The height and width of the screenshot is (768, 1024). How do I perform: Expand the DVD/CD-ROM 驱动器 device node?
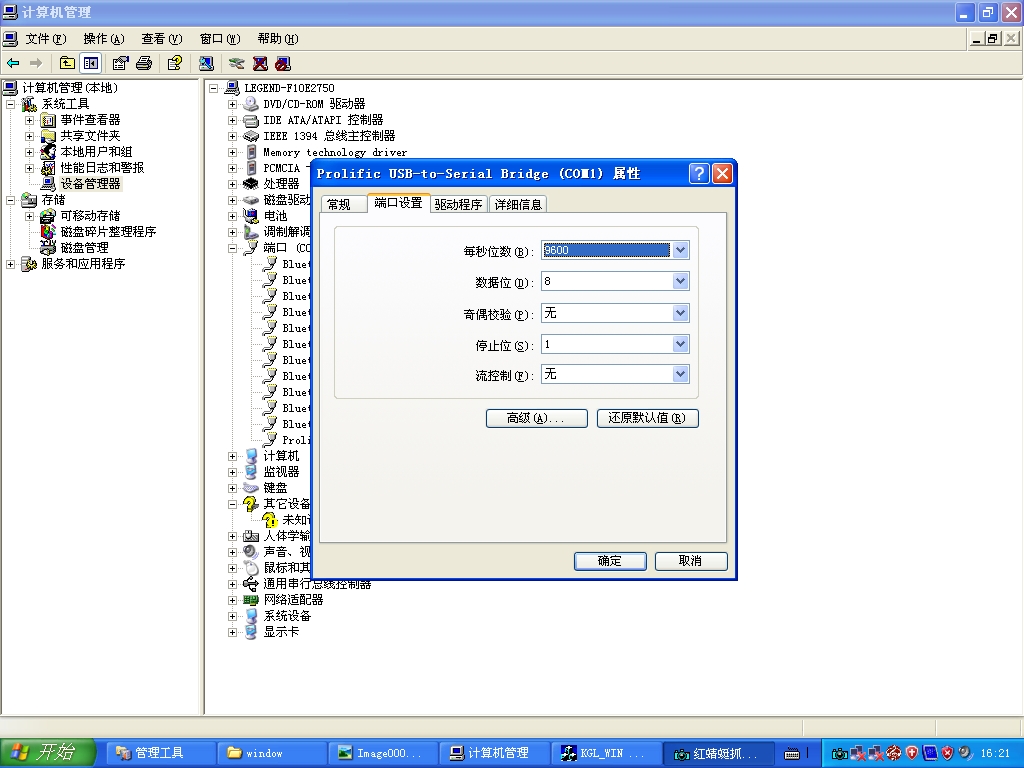[232, 104]
